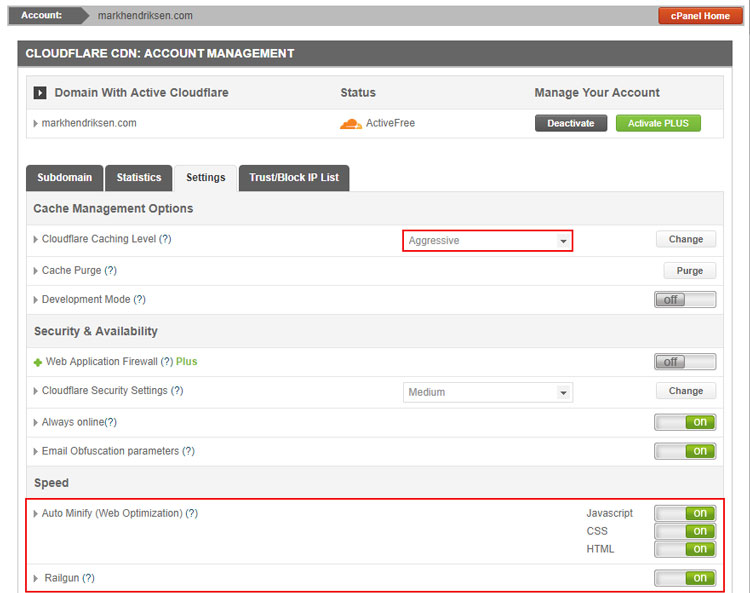Turn off the Railgun switch
The height and width of the screenshot is (593, 750).
[685, 578]
